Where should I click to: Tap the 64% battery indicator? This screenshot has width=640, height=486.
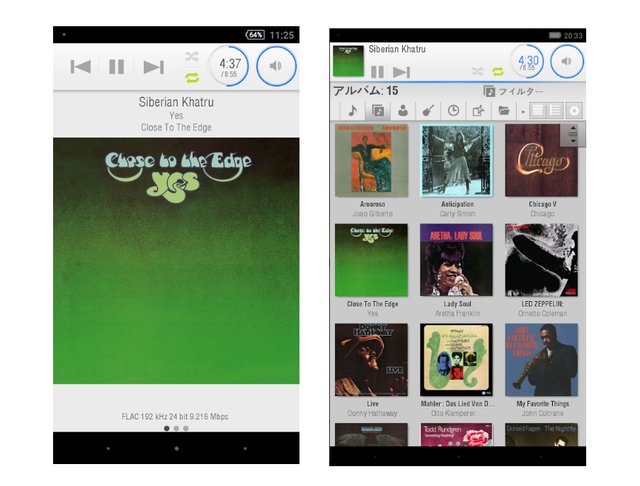tap(255, 35)
